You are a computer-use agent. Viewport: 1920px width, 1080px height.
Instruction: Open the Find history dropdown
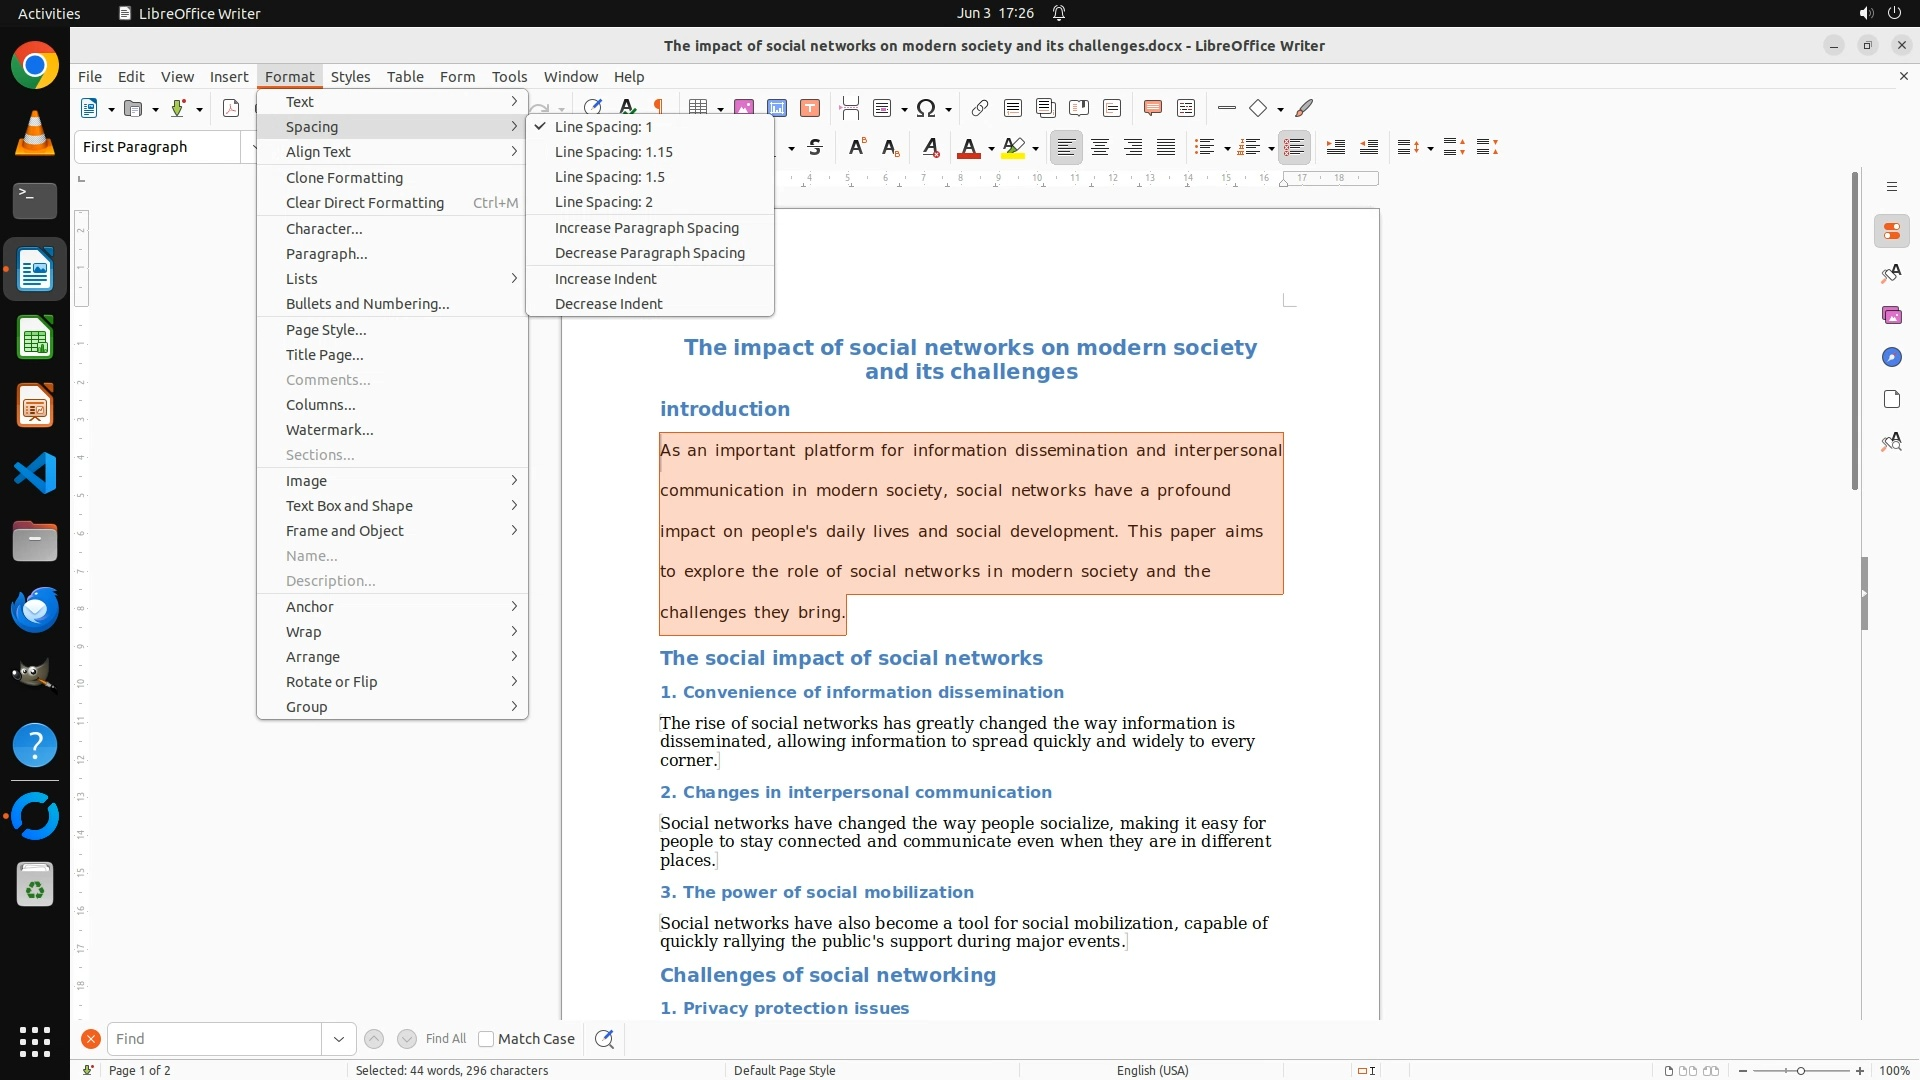338,1039
